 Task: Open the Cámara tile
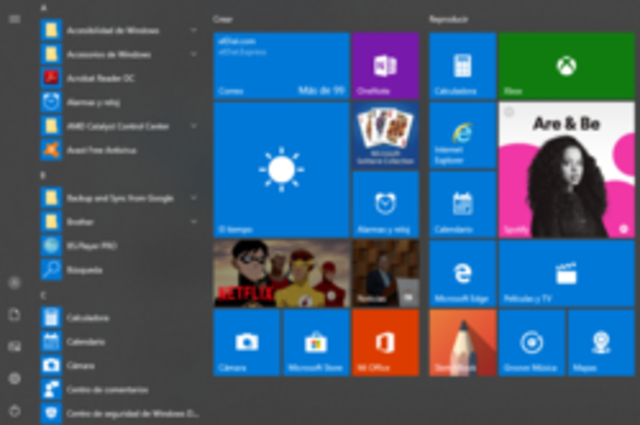247,343
